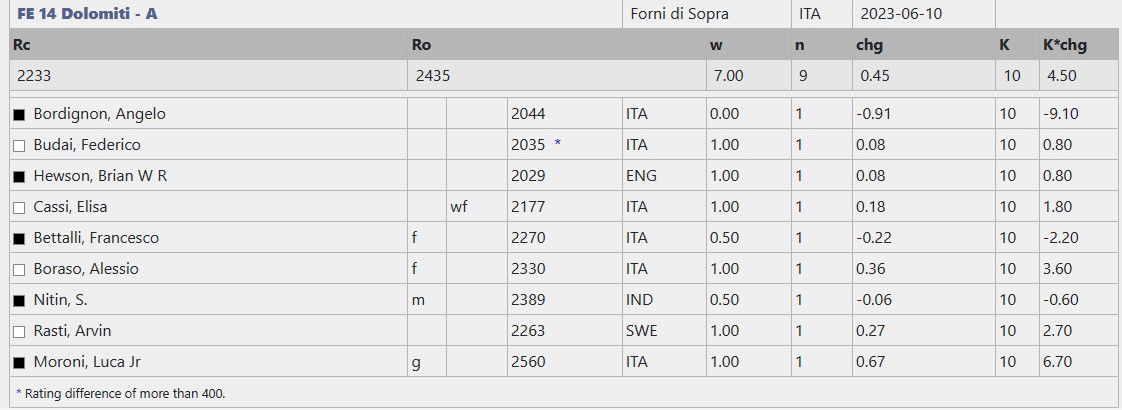Click the rating difference footnote text
The width and height of the screenshot is (1122, 410).
pyautogui.click(x=120, y=393)
